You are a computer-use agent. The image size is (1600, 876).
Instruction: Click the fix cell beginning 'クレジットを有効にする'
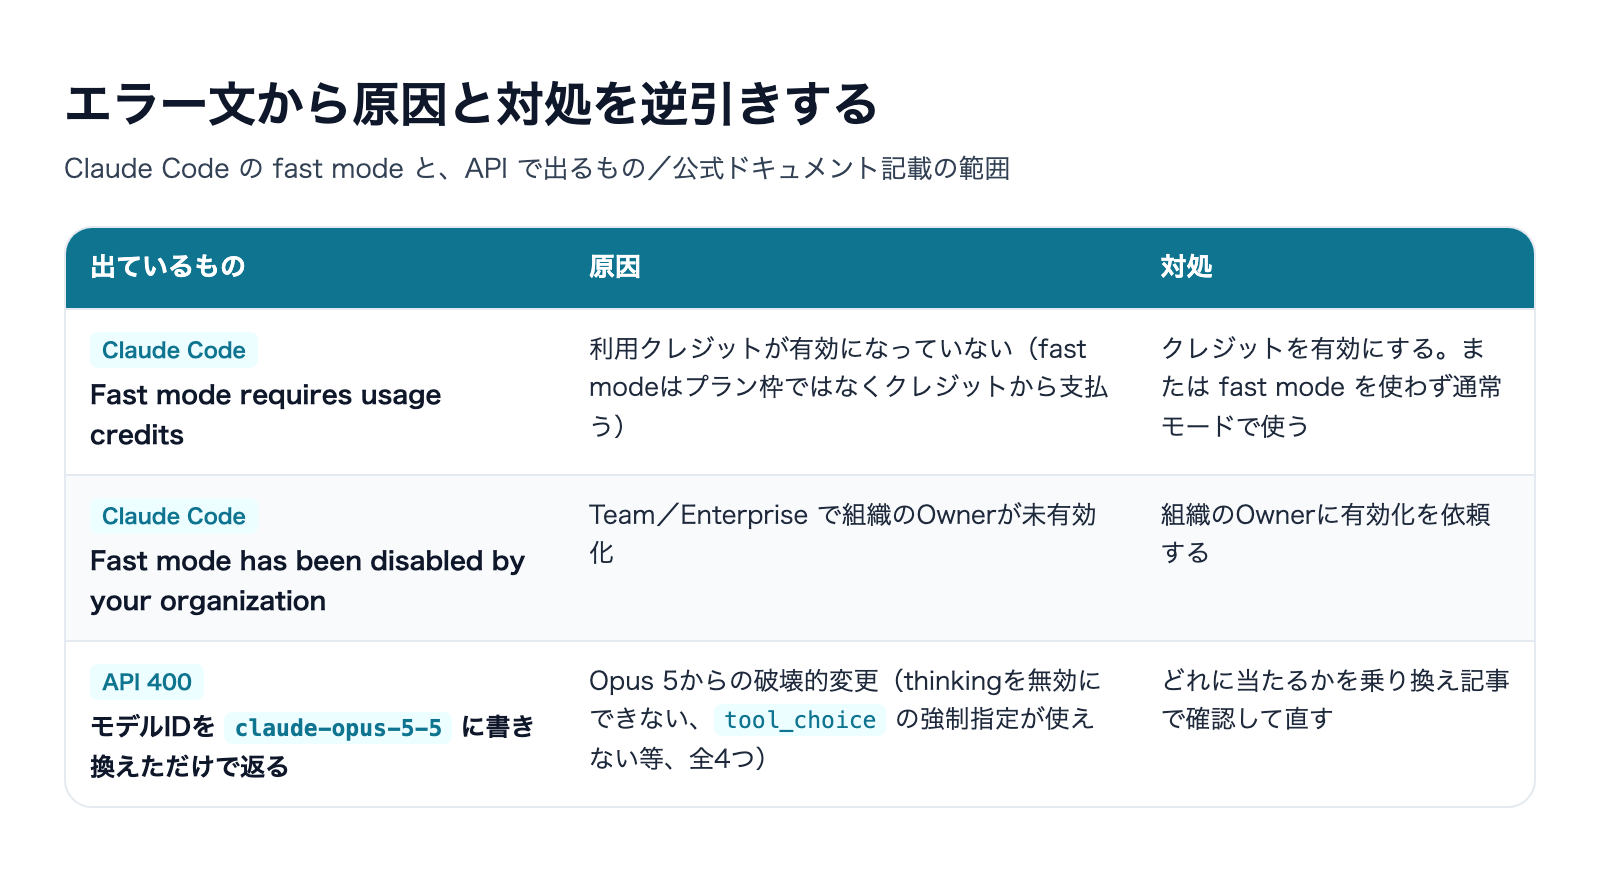[x=1331, y=387]
